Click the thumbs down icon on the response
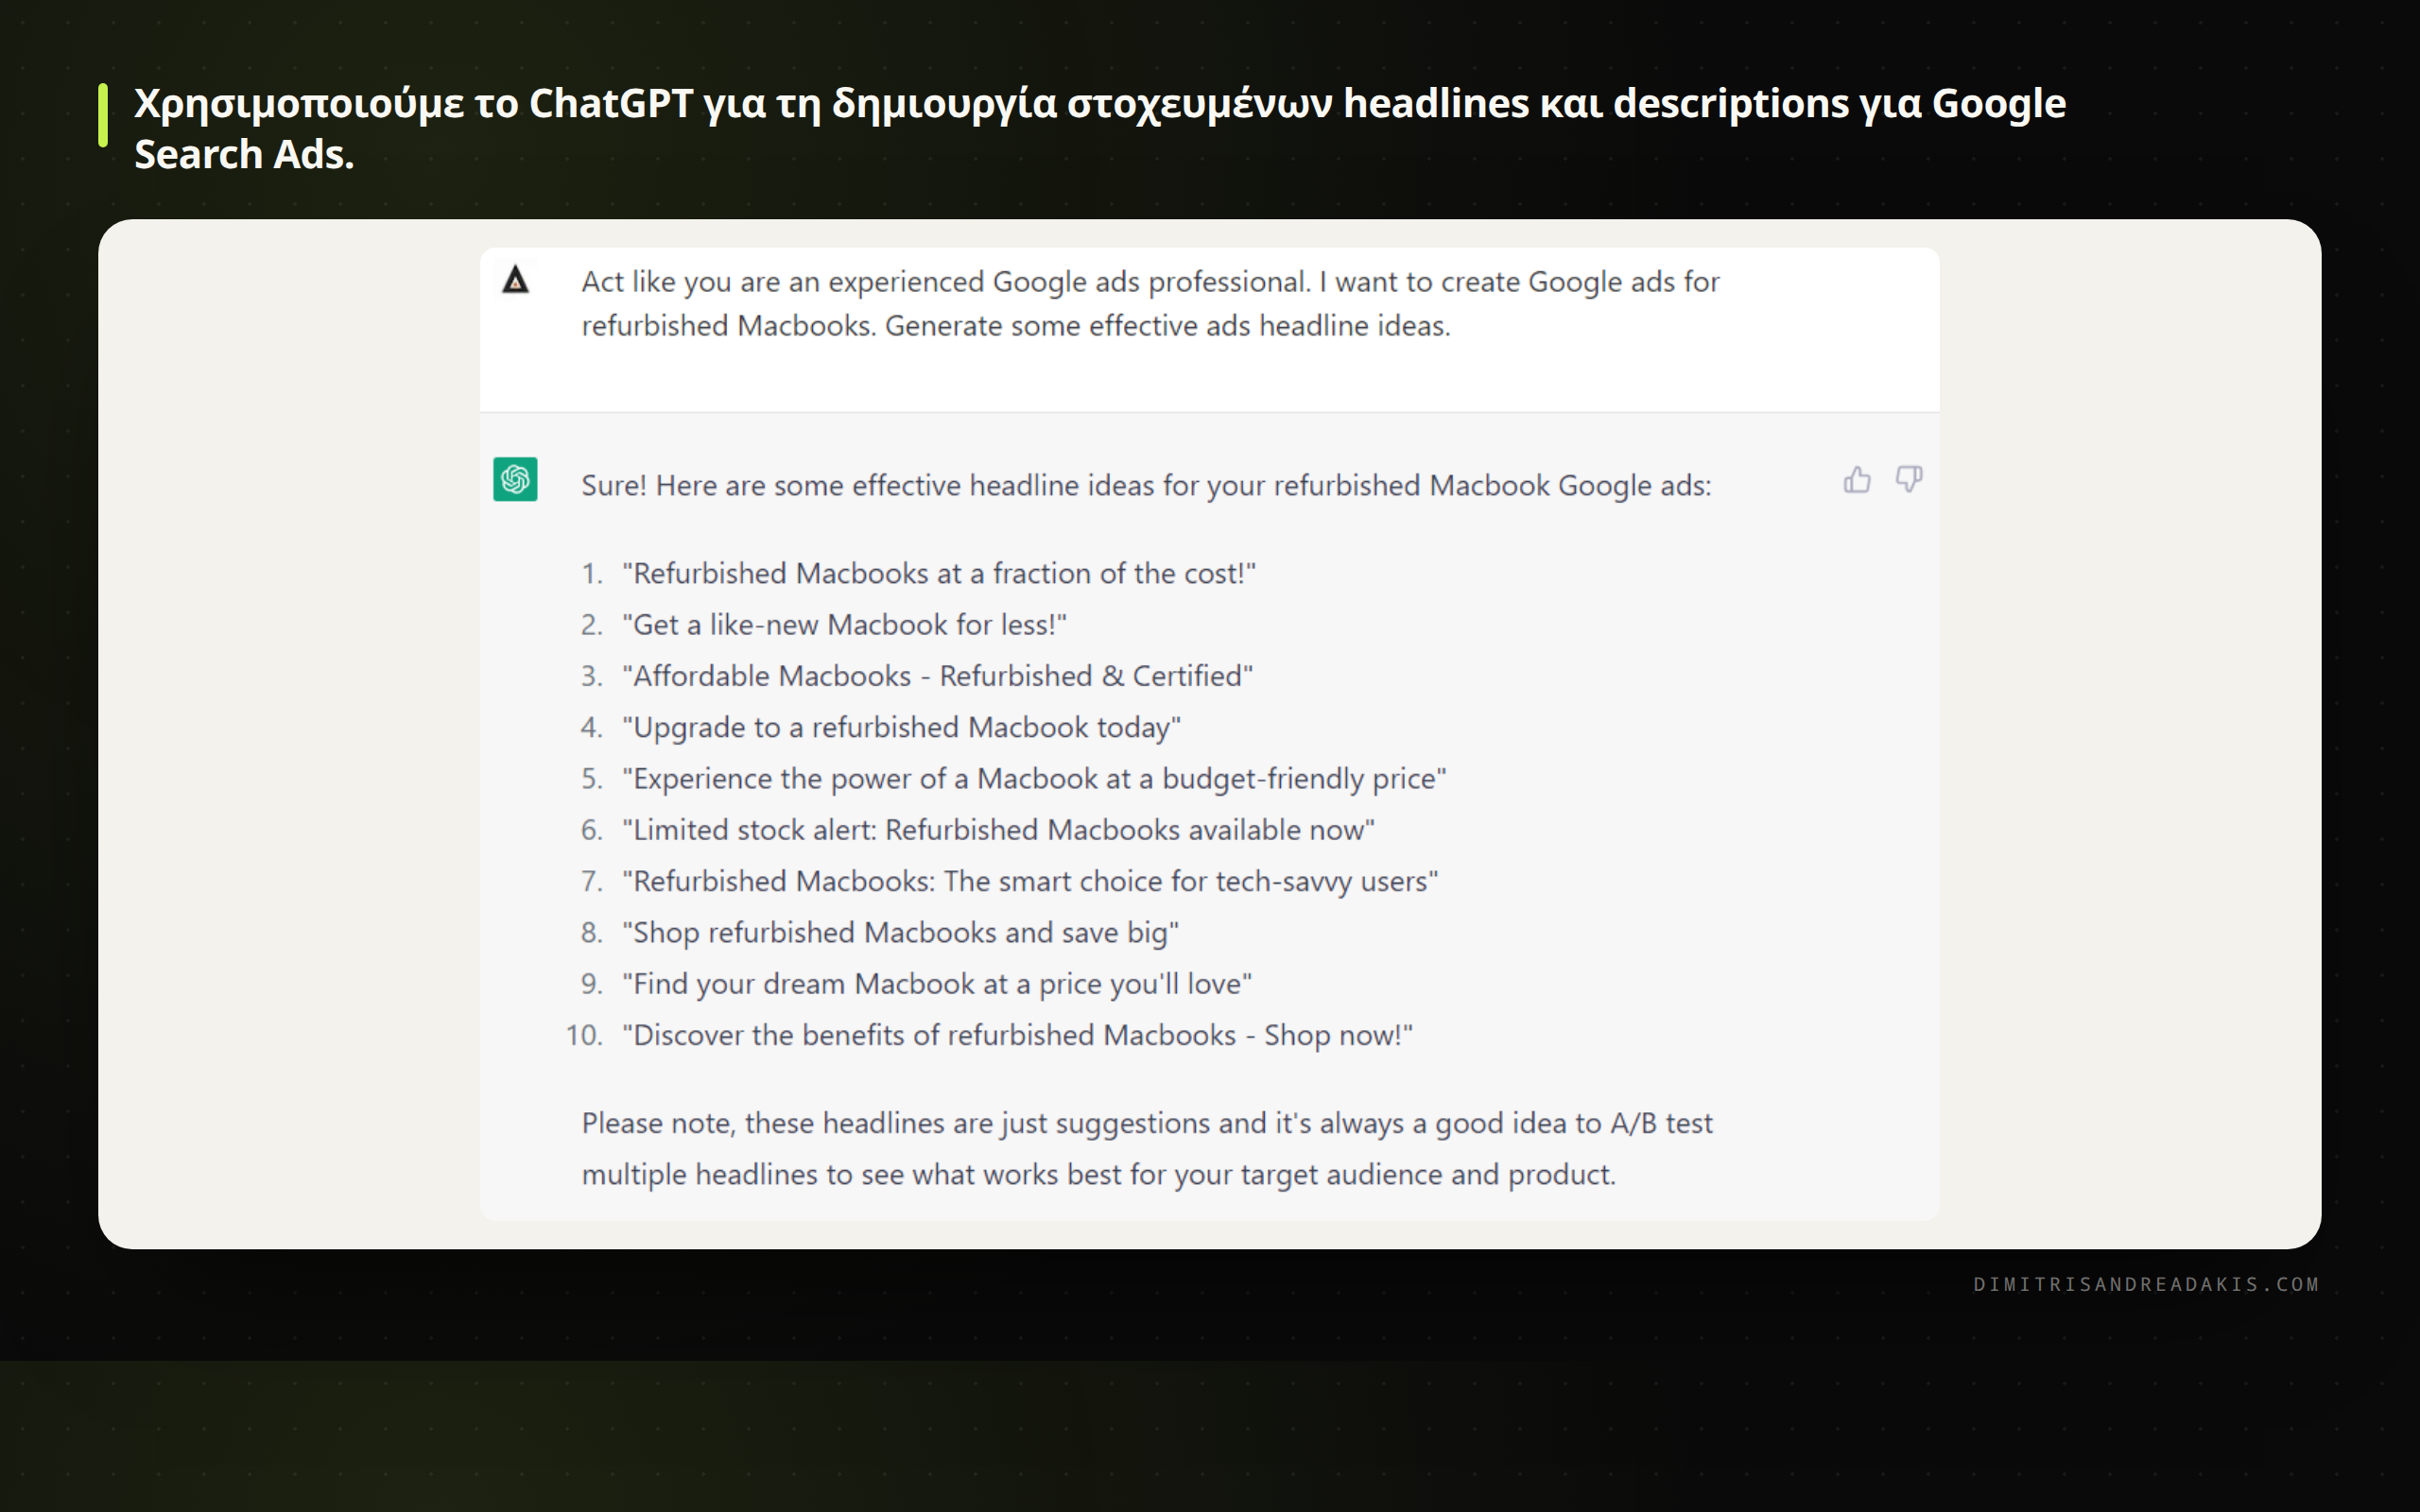 1909,480
